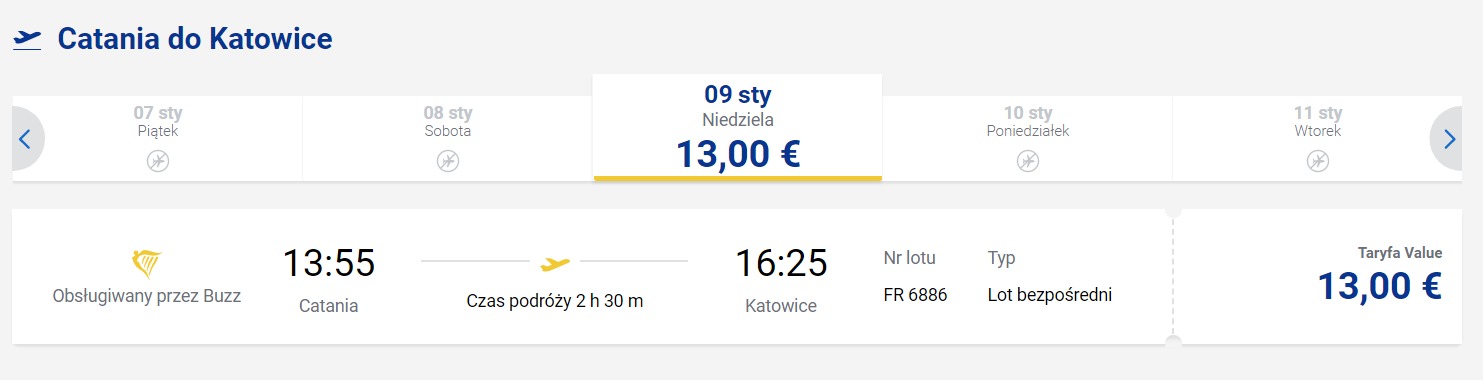Screen dimensions: 1483x380
Task: Go to previous dates with left arrow
Action: pos(26,139)
